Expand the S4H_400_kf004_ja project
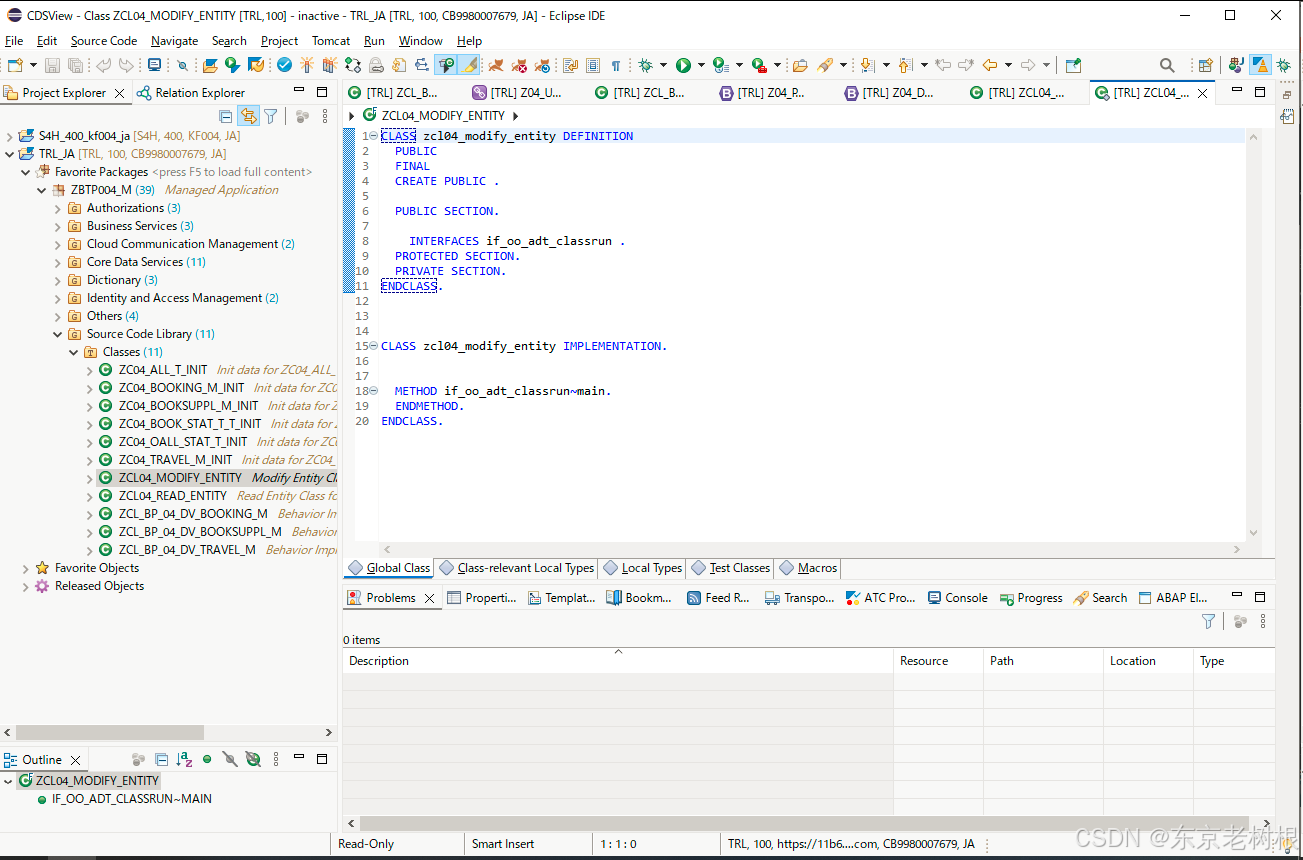 (x=10, y=136)
